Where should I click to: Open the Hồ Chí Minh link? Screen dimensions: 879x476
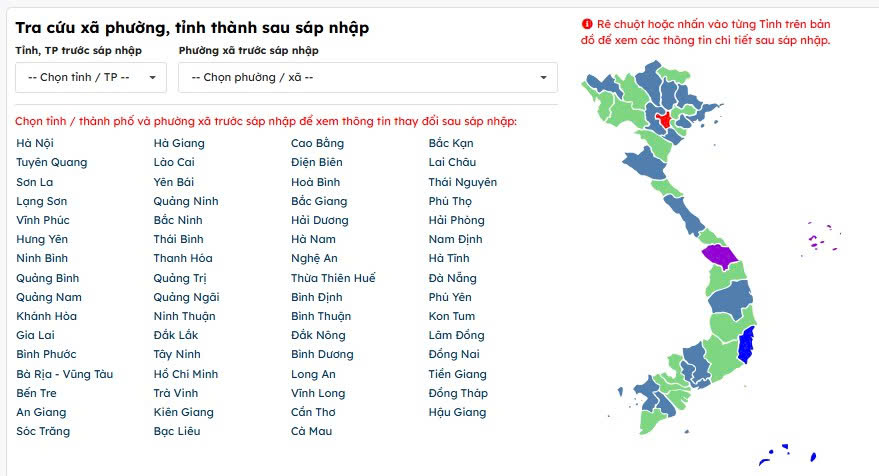[186, 374]
